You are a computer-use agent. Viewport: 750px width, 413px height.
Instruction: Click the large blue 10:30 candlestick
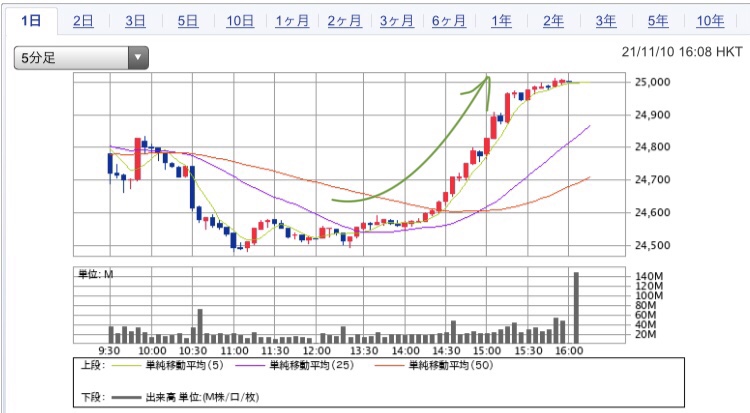[192, 188]
